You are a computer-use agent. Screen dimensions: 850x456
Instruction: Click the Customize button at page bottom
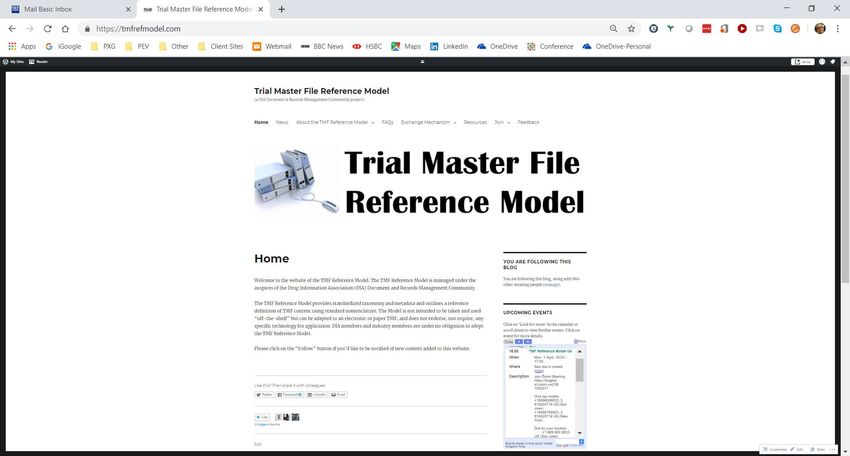coord(775,449)
